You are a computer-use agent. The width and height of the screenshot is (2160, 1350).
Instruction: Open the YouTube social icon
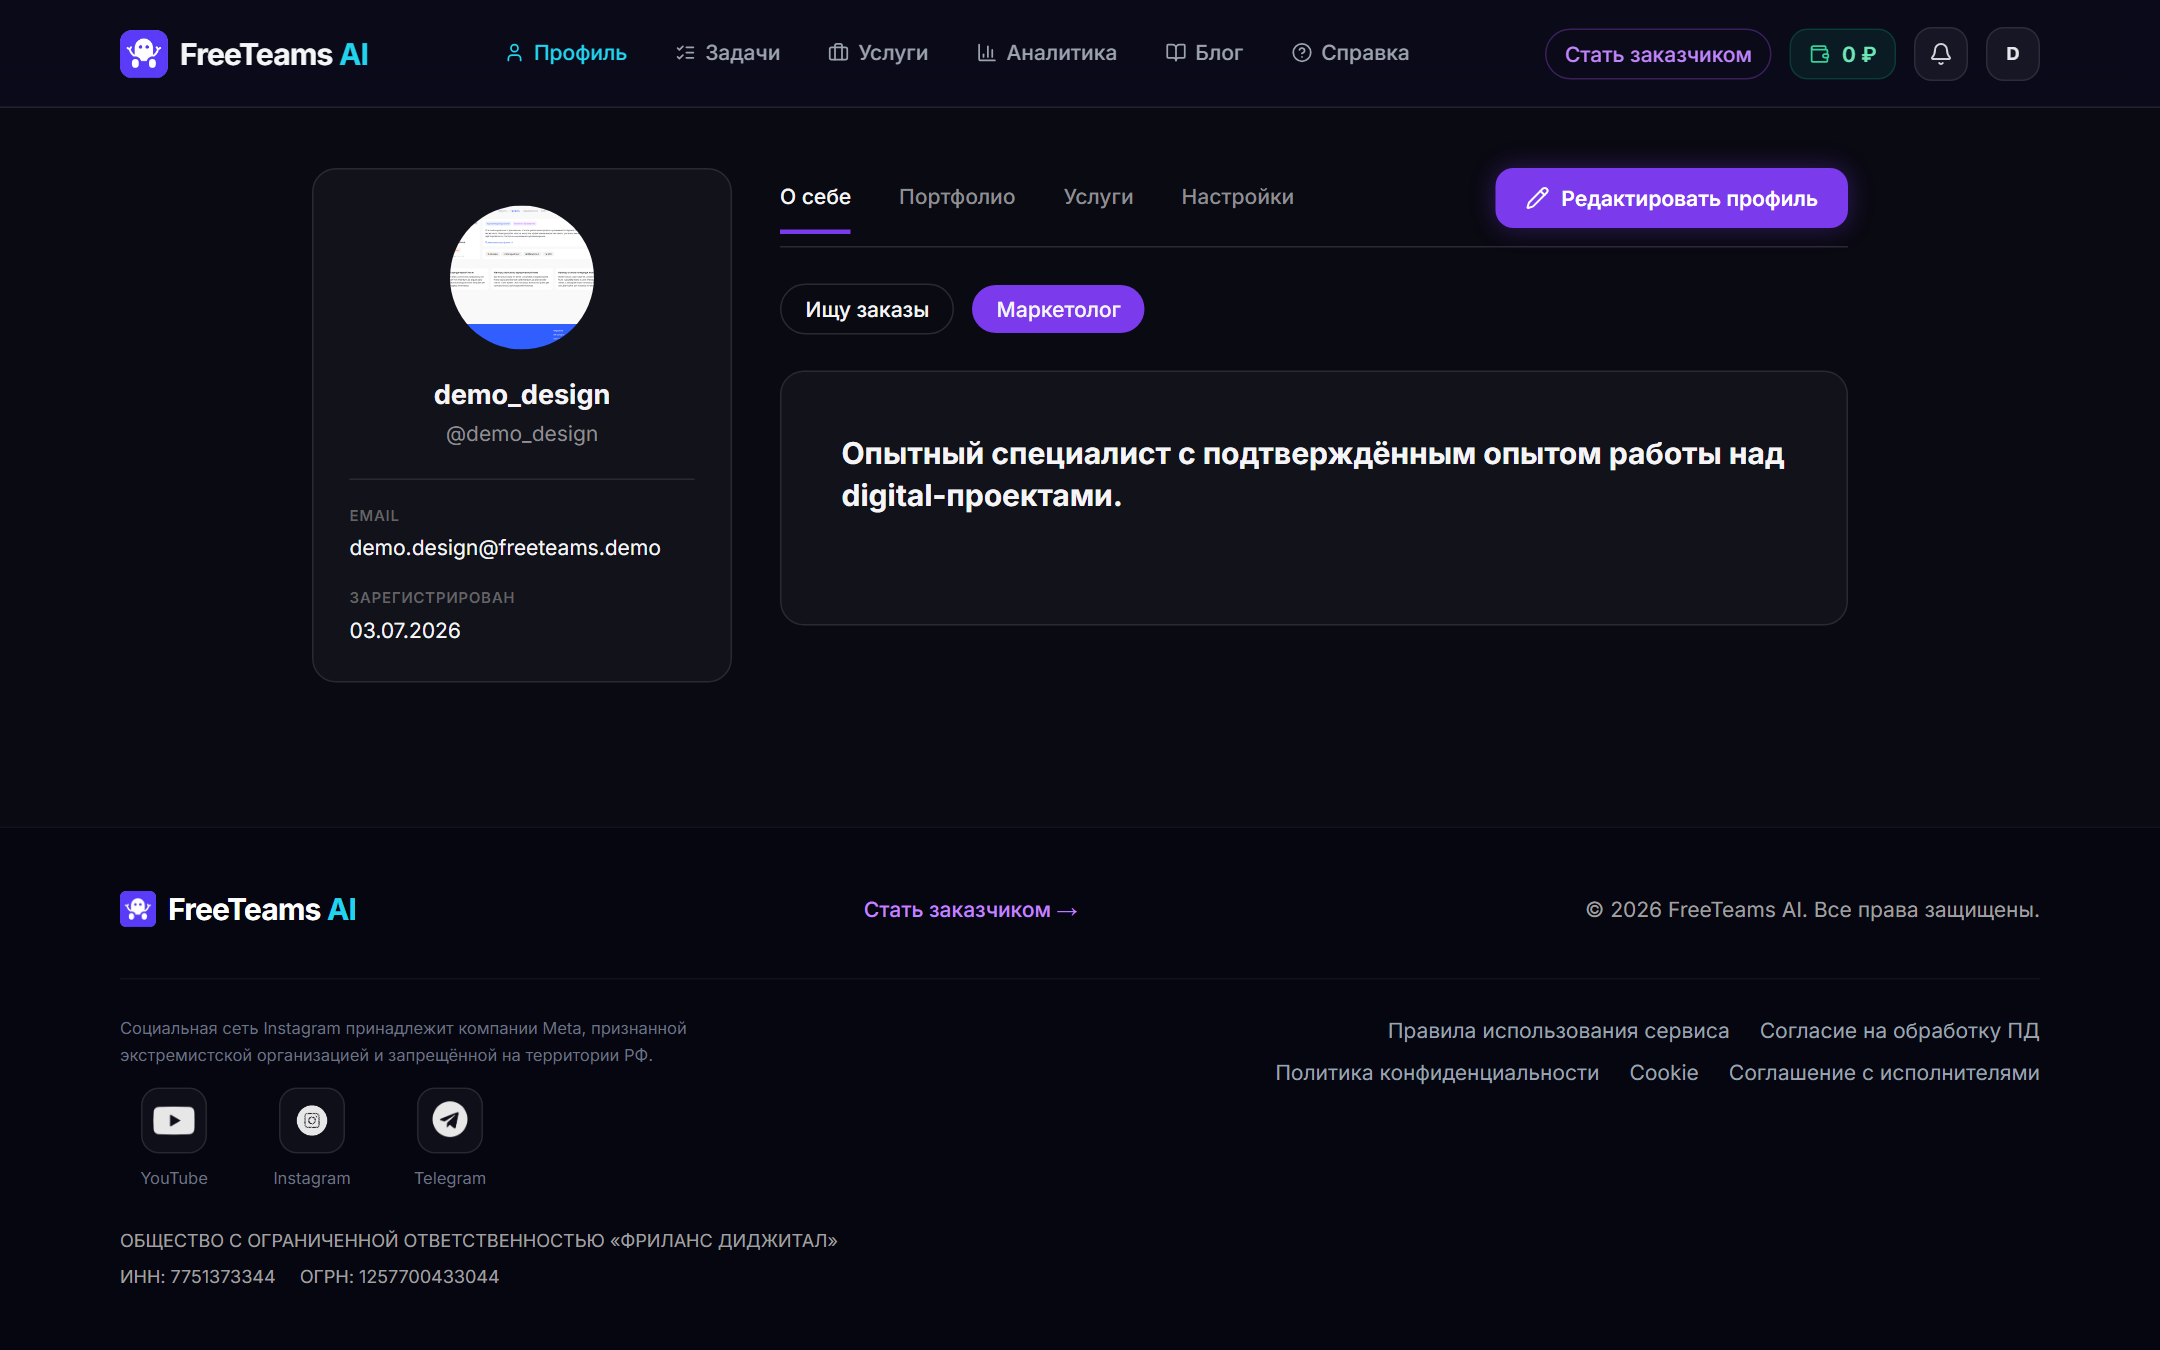[x=174, y=1120]
